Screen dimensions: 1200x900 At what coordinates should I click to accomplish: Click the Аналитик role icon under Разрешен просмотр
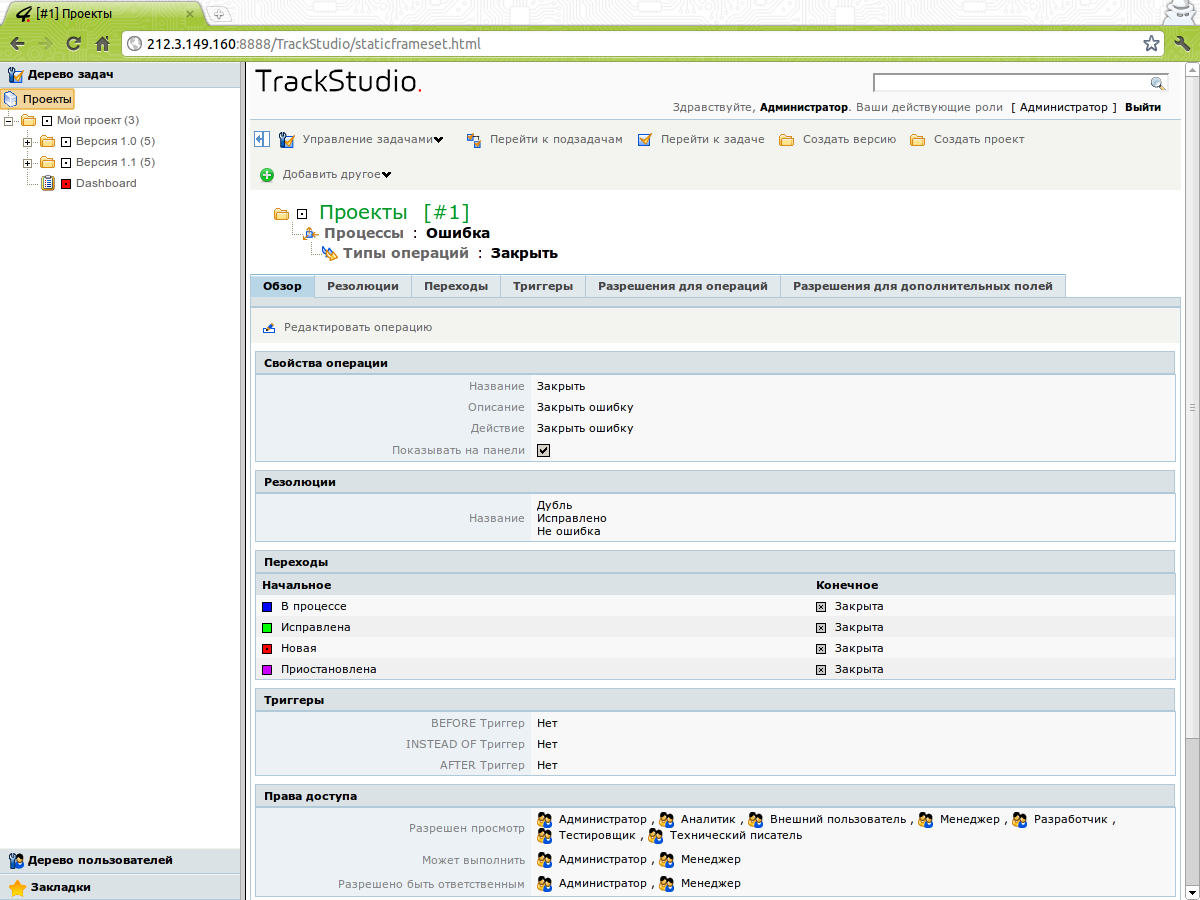[x=667, y=820]
